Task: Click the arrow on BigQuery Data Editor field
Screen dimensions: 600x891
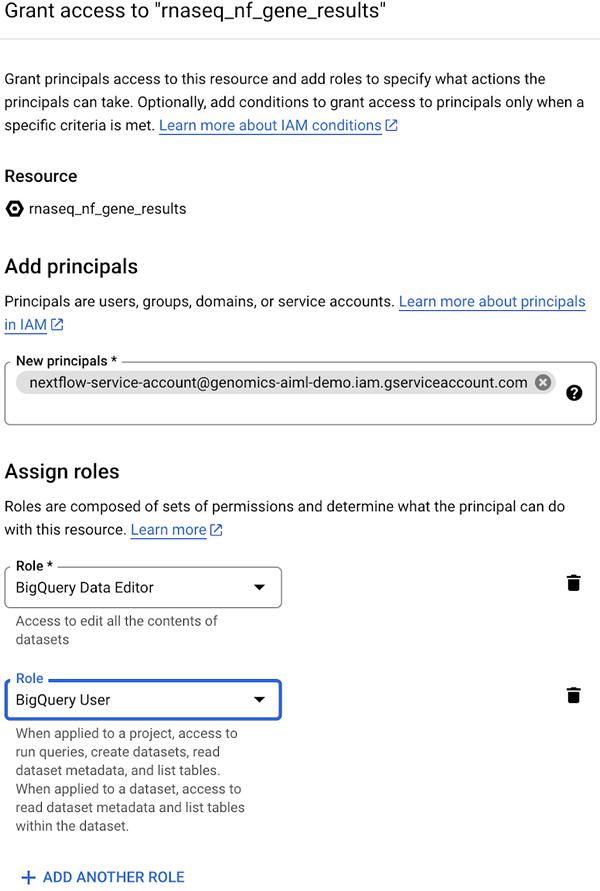Action: 259,587
